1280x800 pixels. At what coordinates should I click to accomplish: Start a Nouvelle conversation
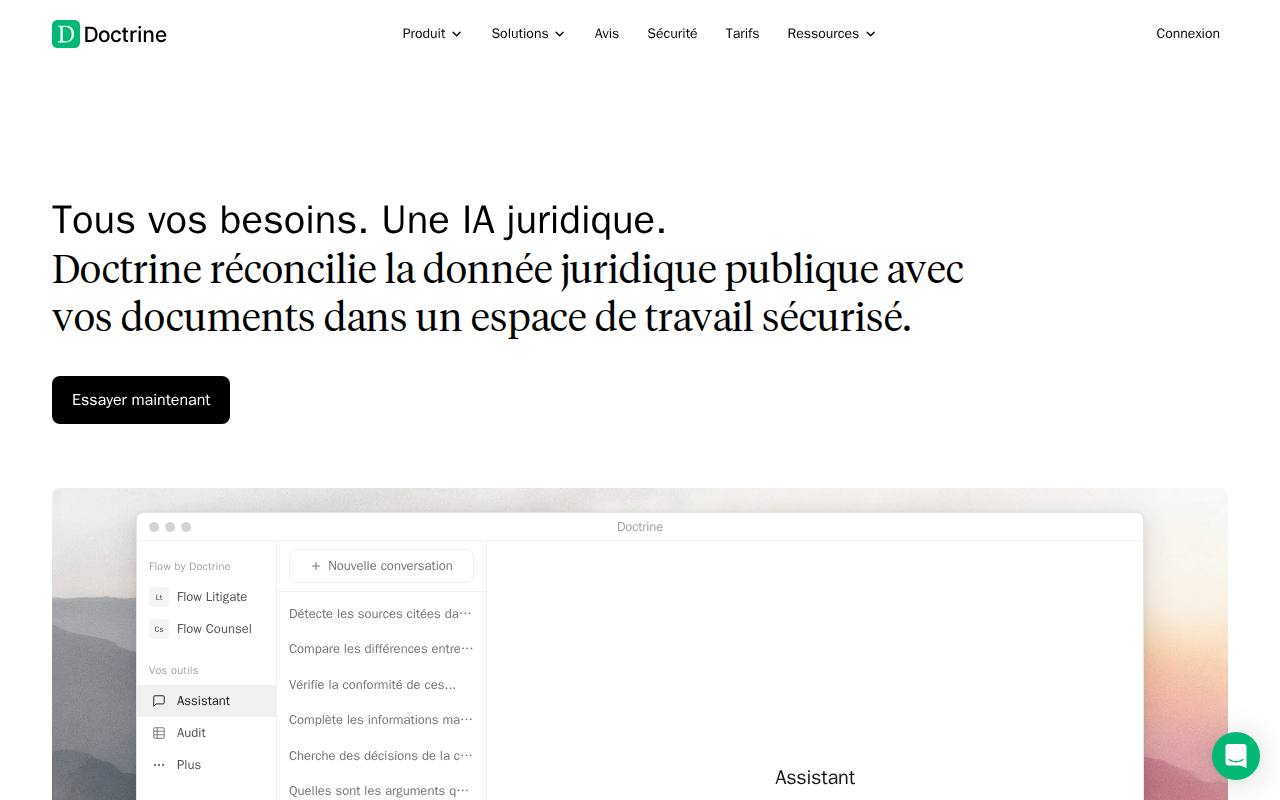(381, 566)
